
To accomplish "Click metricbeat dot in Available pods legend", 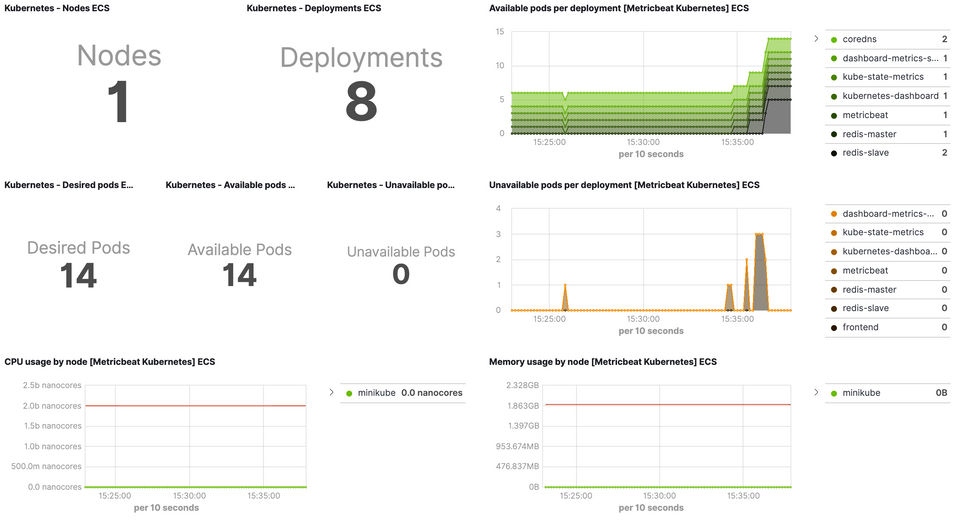I will point(833,116).
